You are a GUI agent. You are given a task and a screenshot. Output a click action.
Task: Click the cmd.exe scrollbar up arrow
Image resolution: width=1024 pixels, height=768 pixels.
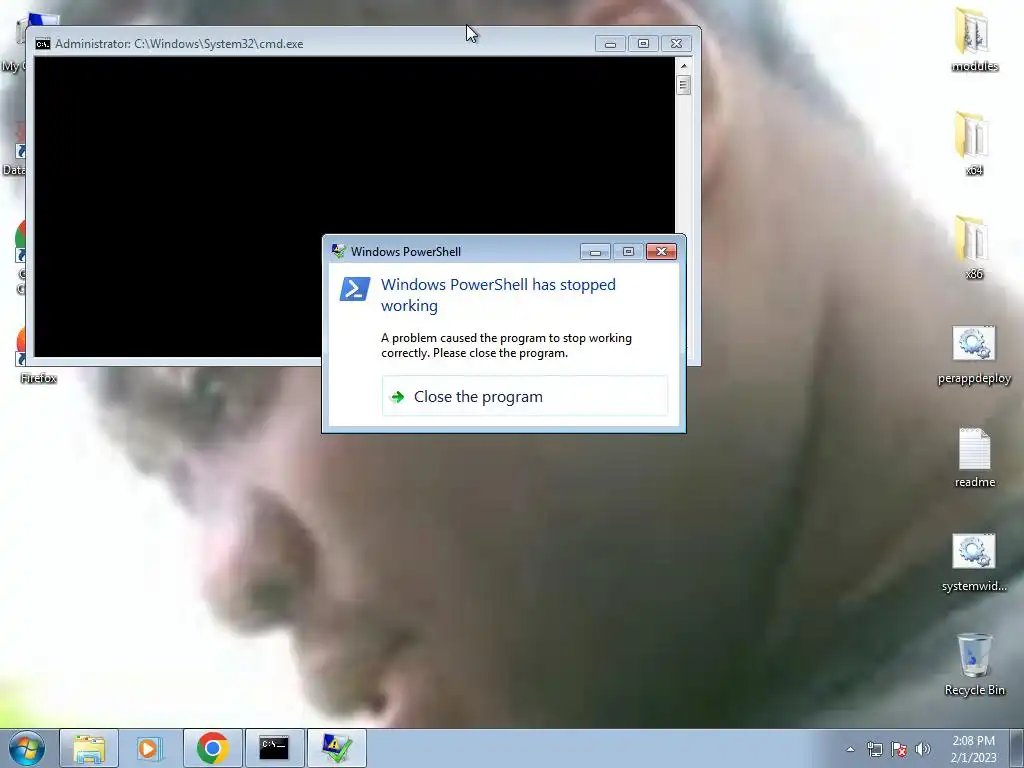click(x=684, y=65)
